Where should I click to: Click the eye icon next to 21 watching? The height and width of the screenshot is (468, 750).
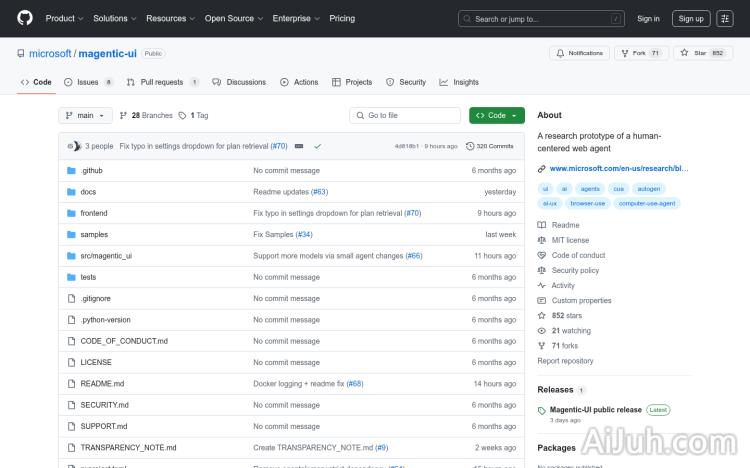coord(541,331)
